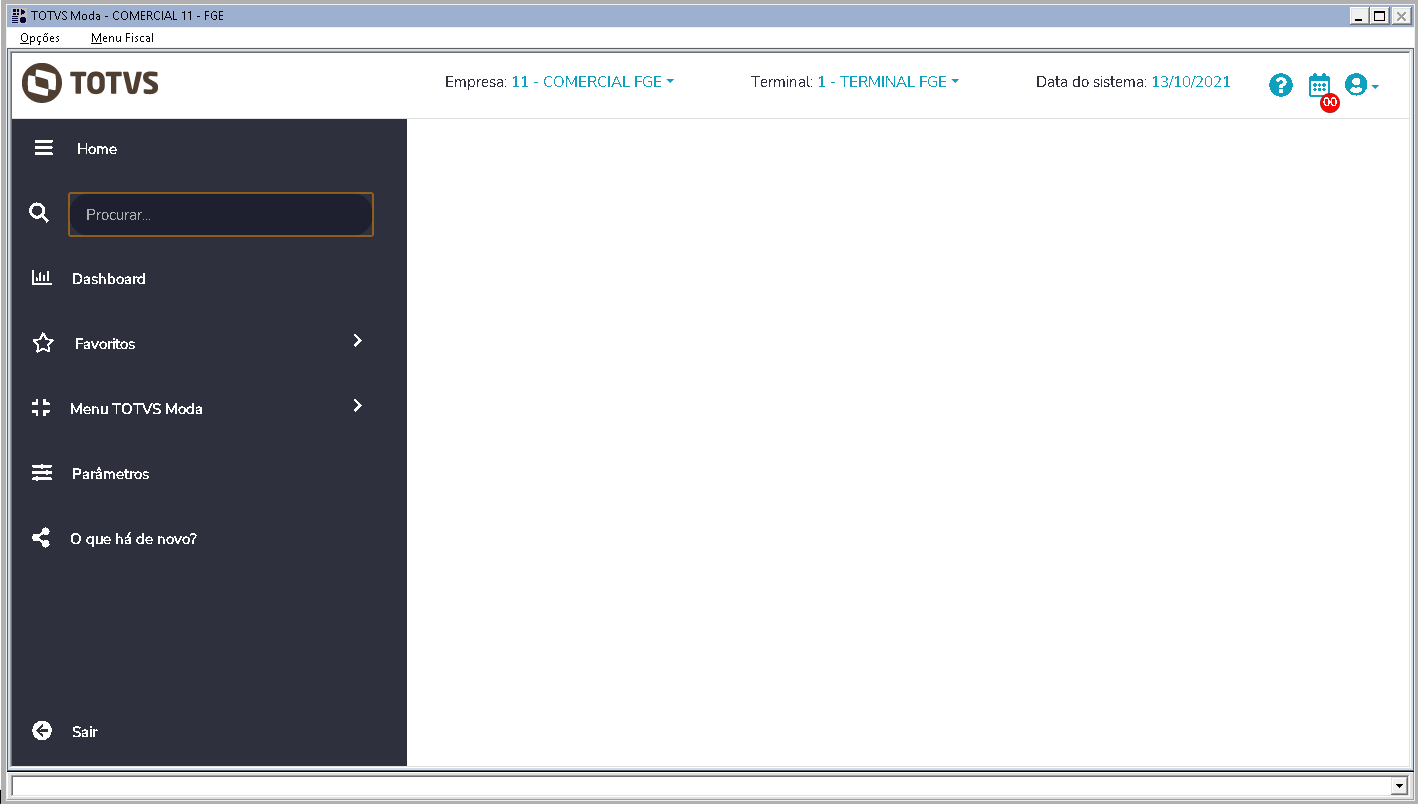Click the hamburger menu icon beside Home

[x=43, y=148]
